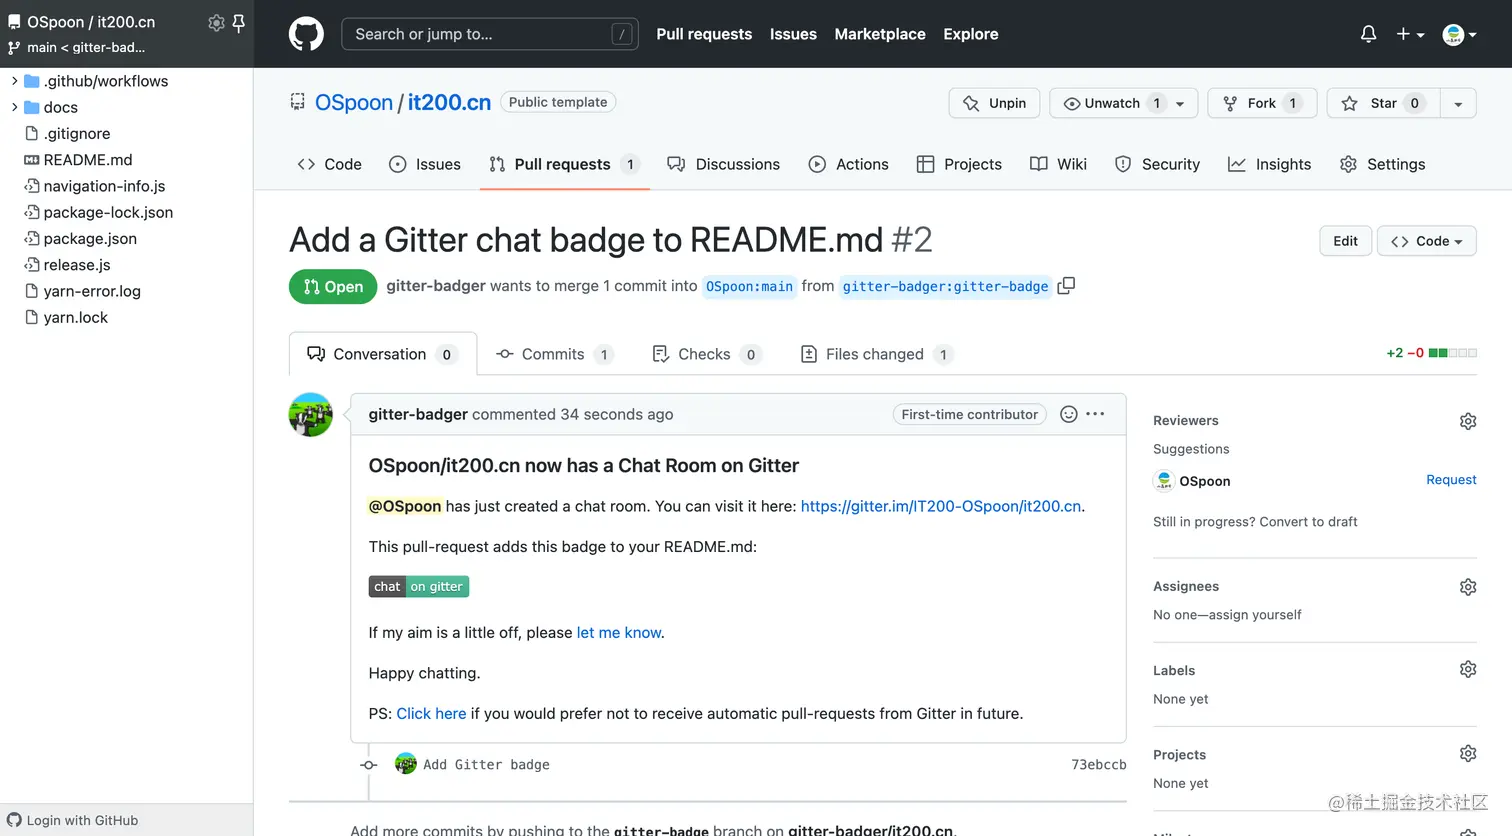Expand the docs folder
Viewport: 1512px width, 836px height.
pyautogui.click(x=14, y=107)
